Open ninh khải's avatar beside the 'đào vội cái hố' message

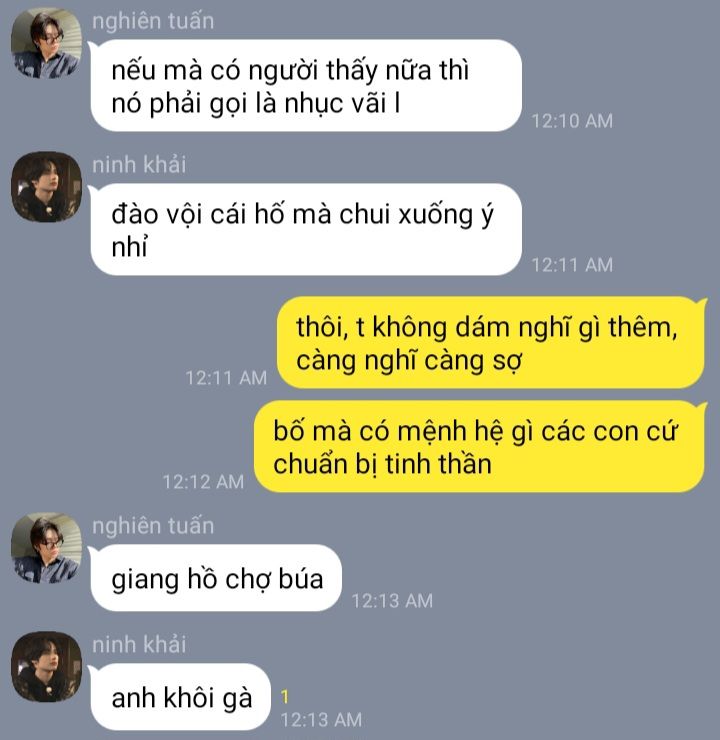tap(46, 187)
